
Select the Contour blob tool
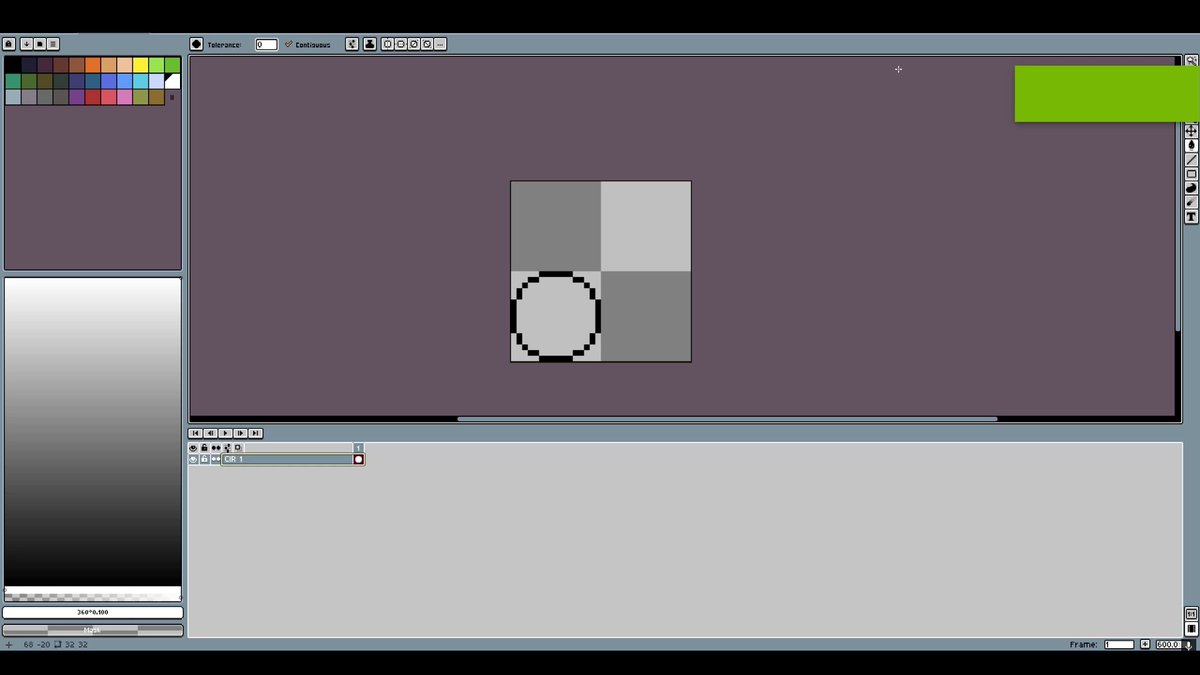pyautogui.click(x=1191, y=188)
